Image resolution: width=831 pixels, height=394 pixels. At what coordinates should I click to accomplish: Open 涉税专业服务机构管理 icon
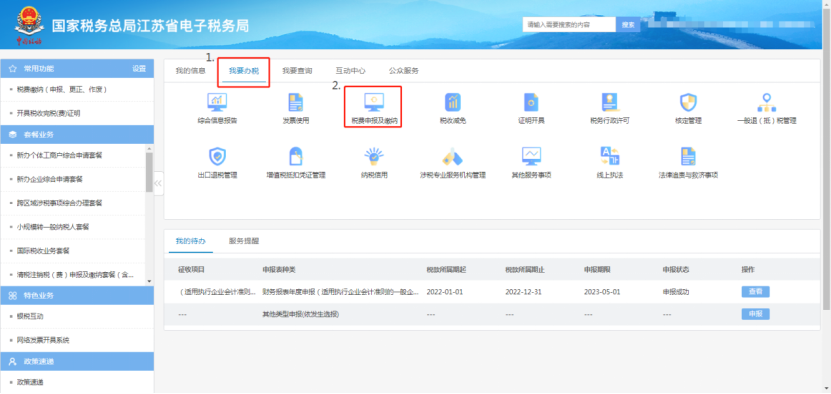[x=452, y=156]
